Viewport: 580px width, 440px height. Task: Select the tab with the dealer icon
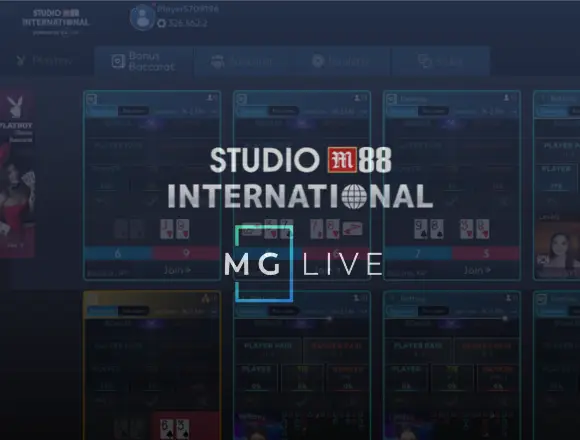click(243, 61)
